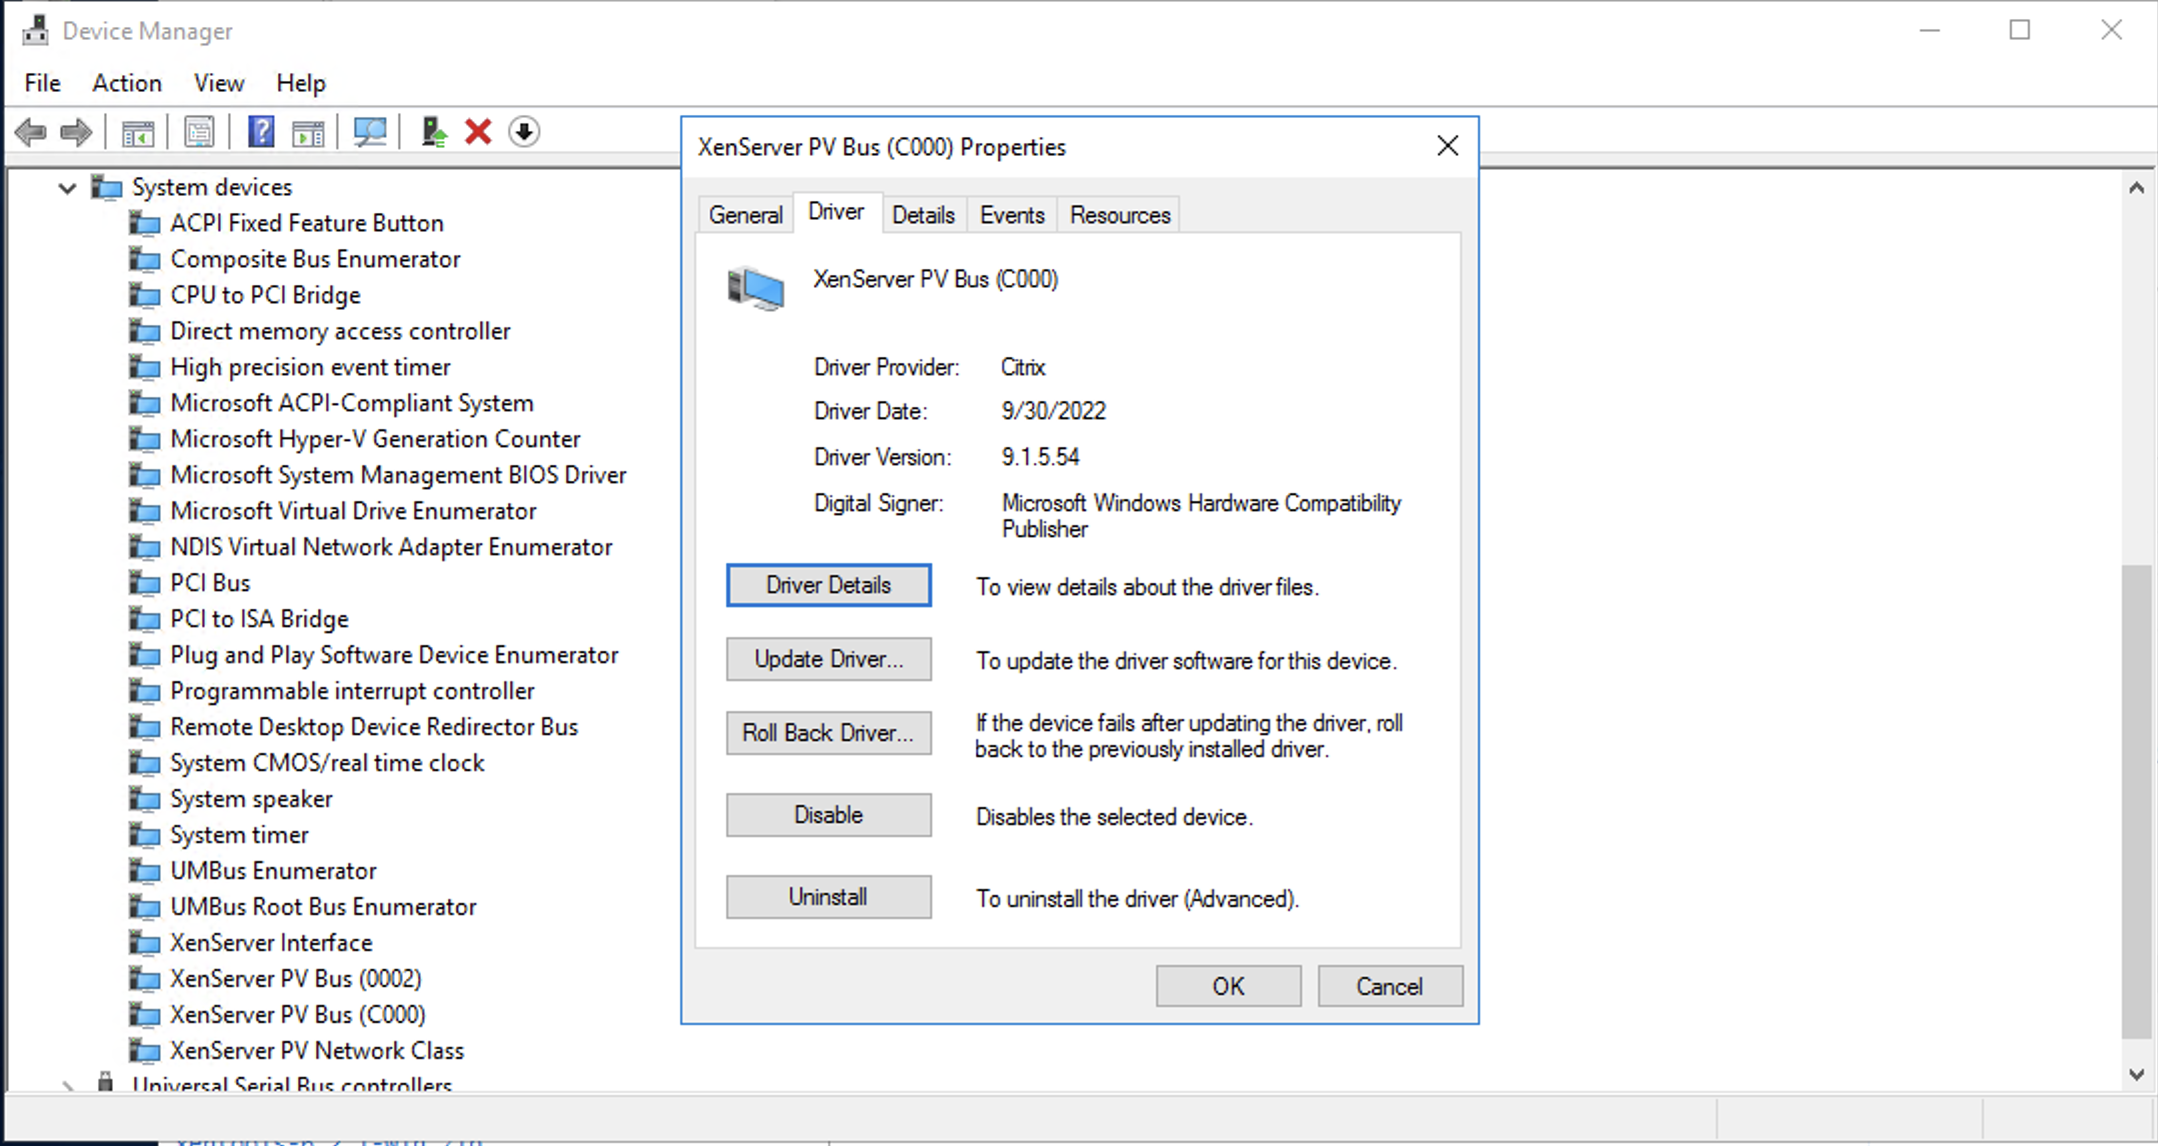Click the Properties toolbar icon
2158x1146 pixels.
tap(199, 132)
